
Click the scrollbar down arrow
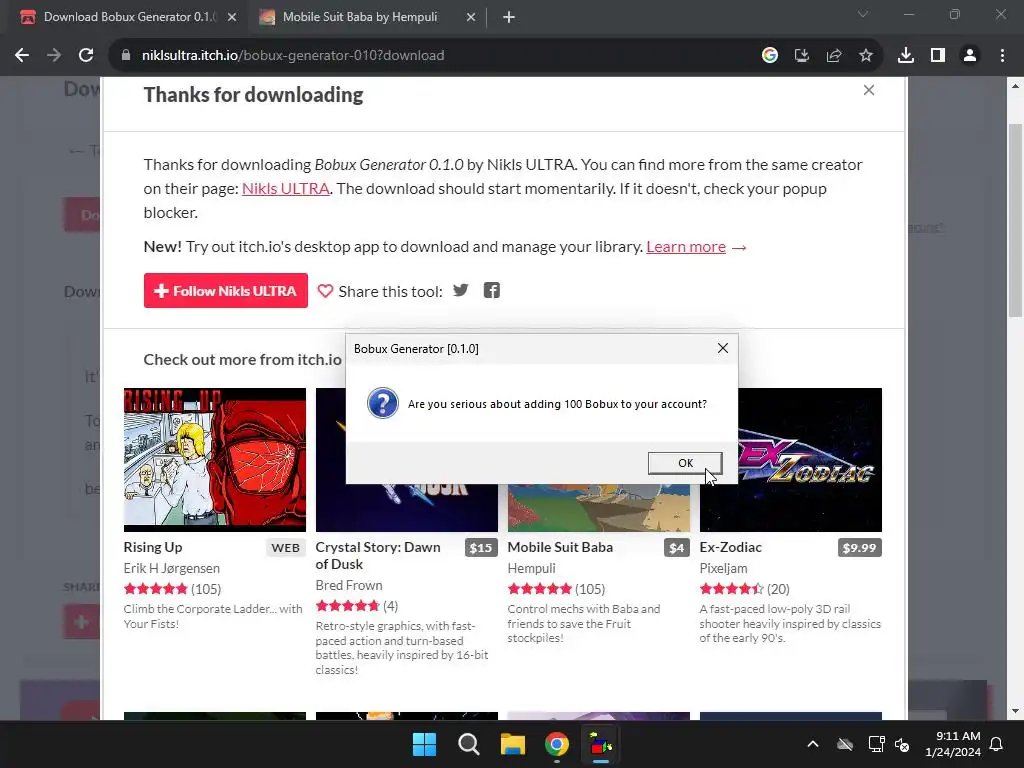click(1016, 711)
